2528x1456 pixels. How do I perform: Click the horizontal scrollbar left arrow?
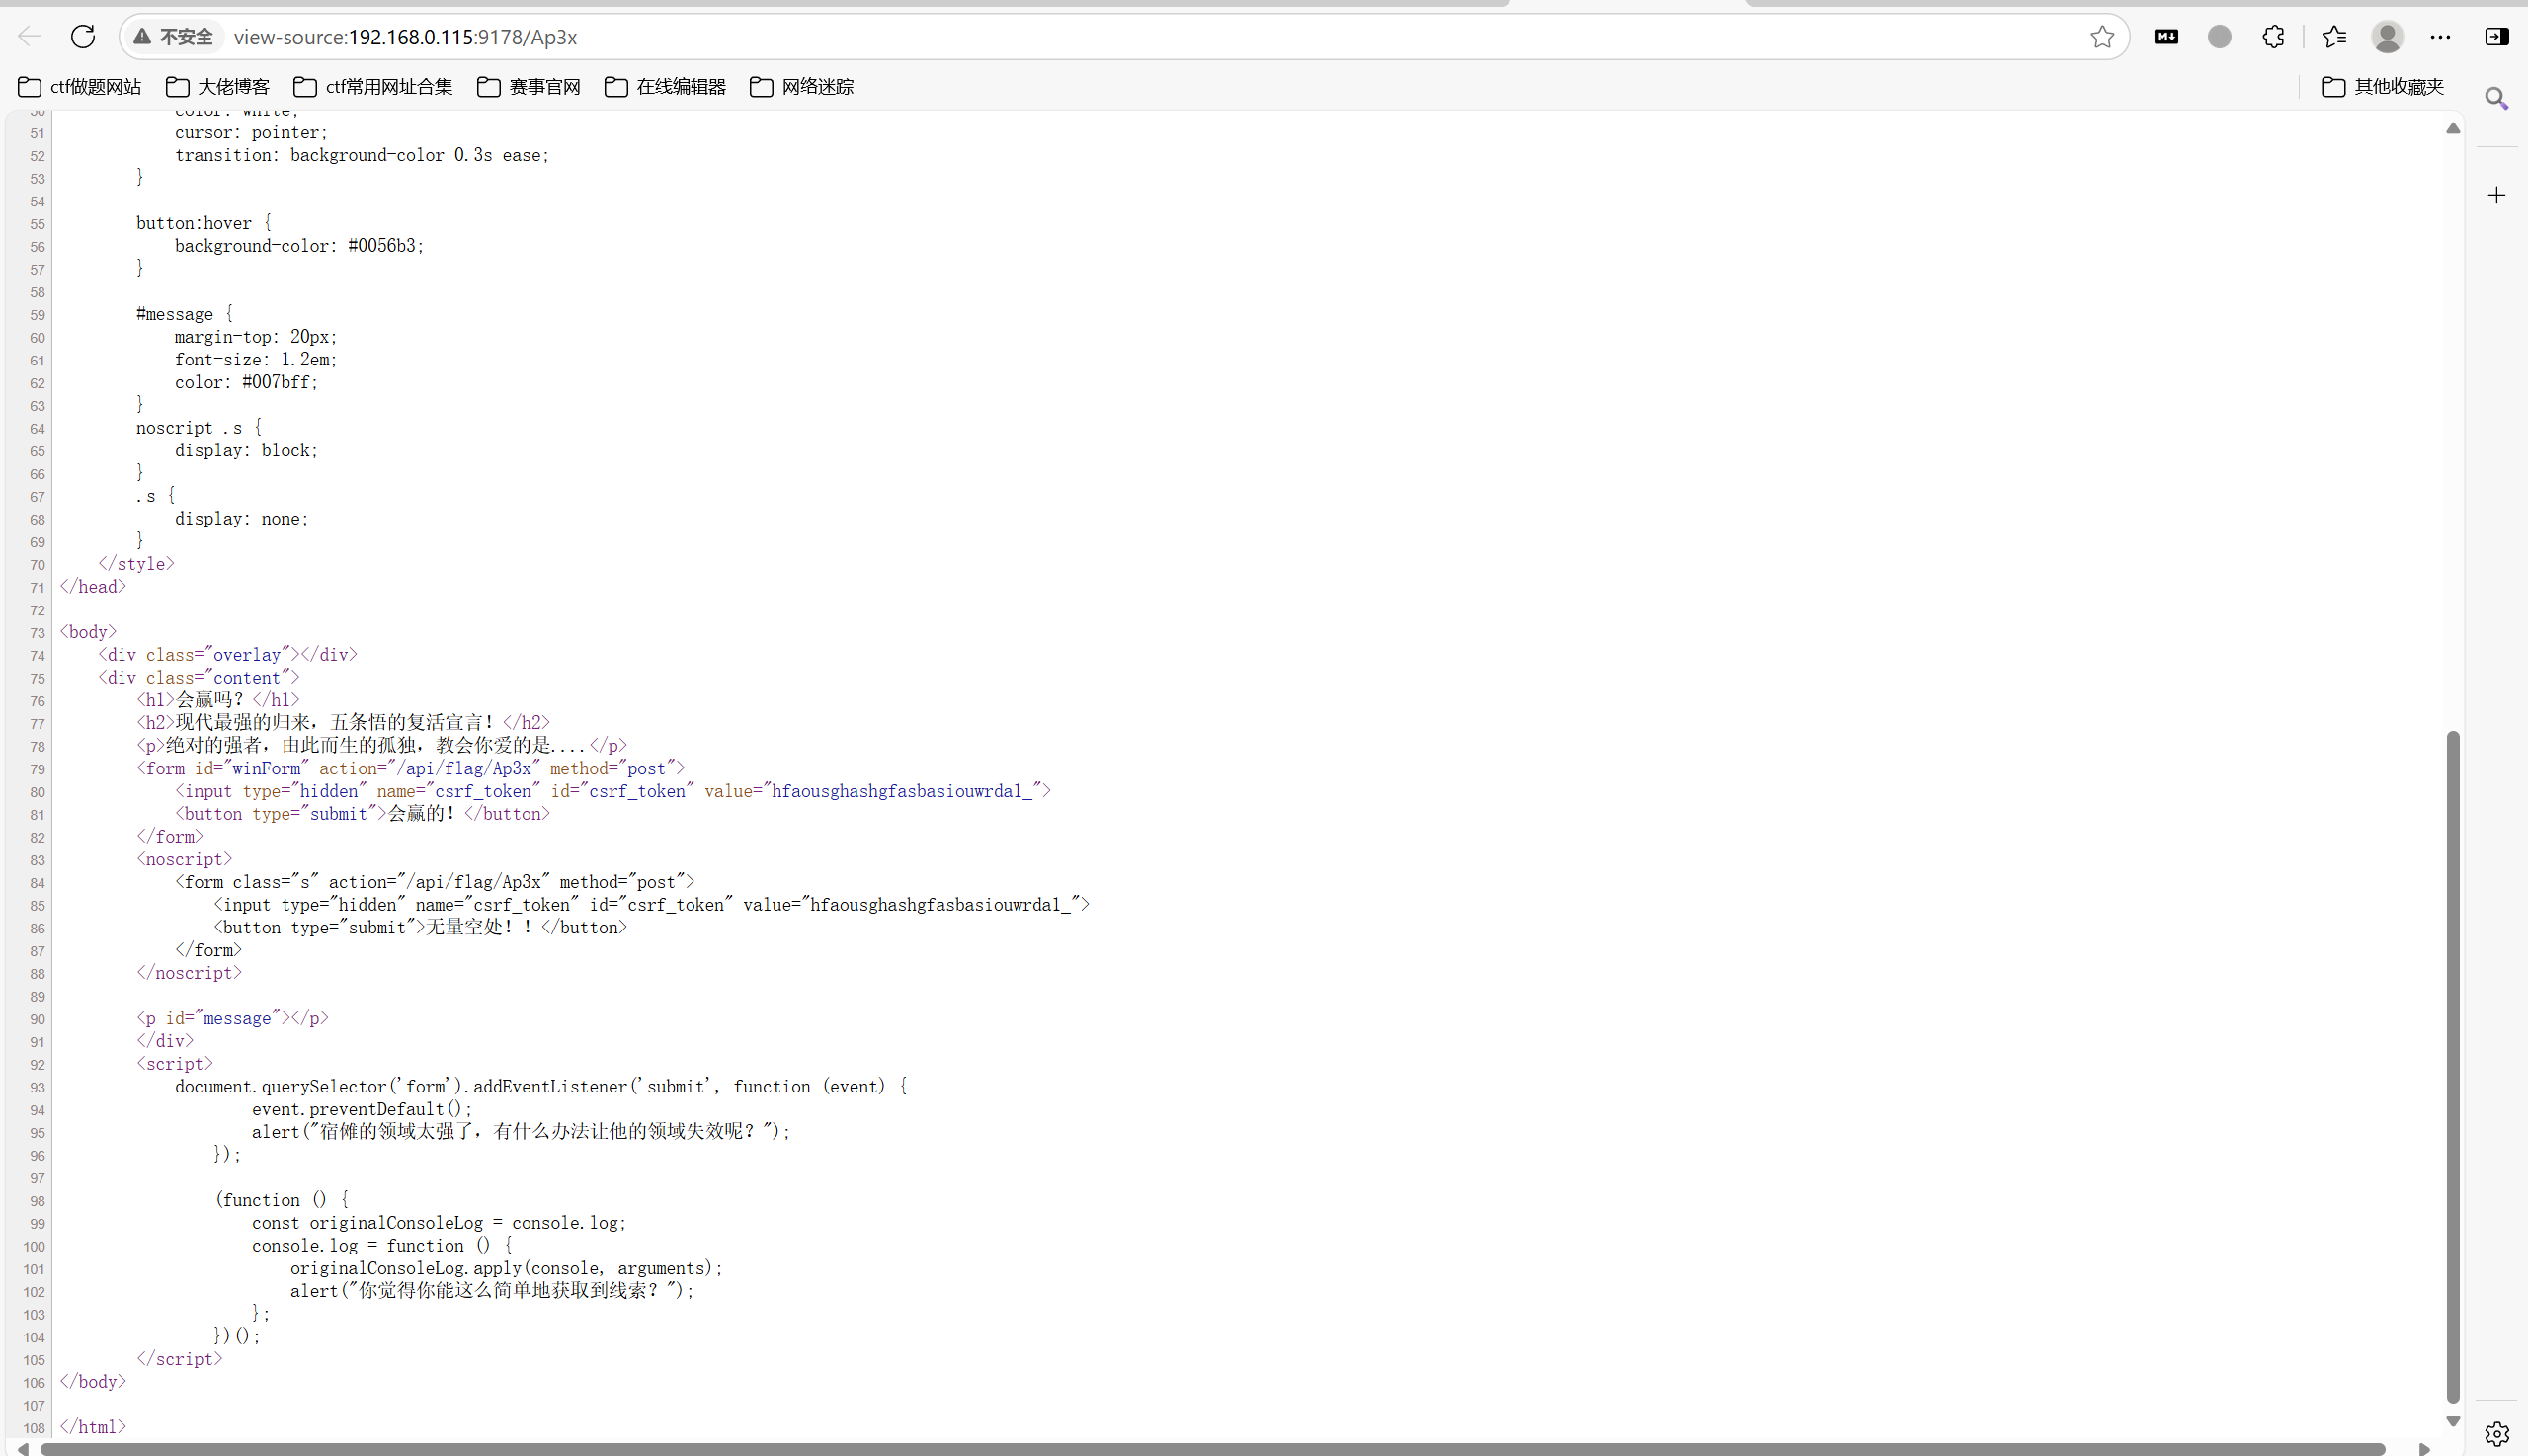point(22,1448)
